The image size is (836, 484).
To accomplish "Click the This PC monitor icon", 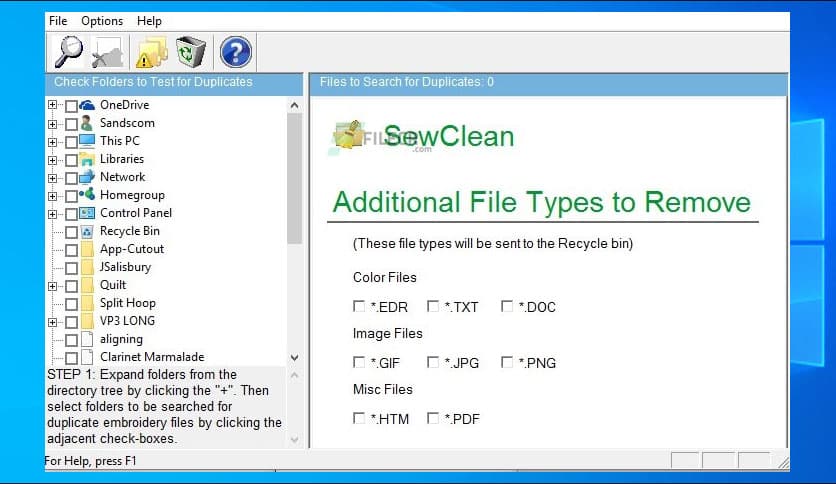I will click(x=87, y=141).
